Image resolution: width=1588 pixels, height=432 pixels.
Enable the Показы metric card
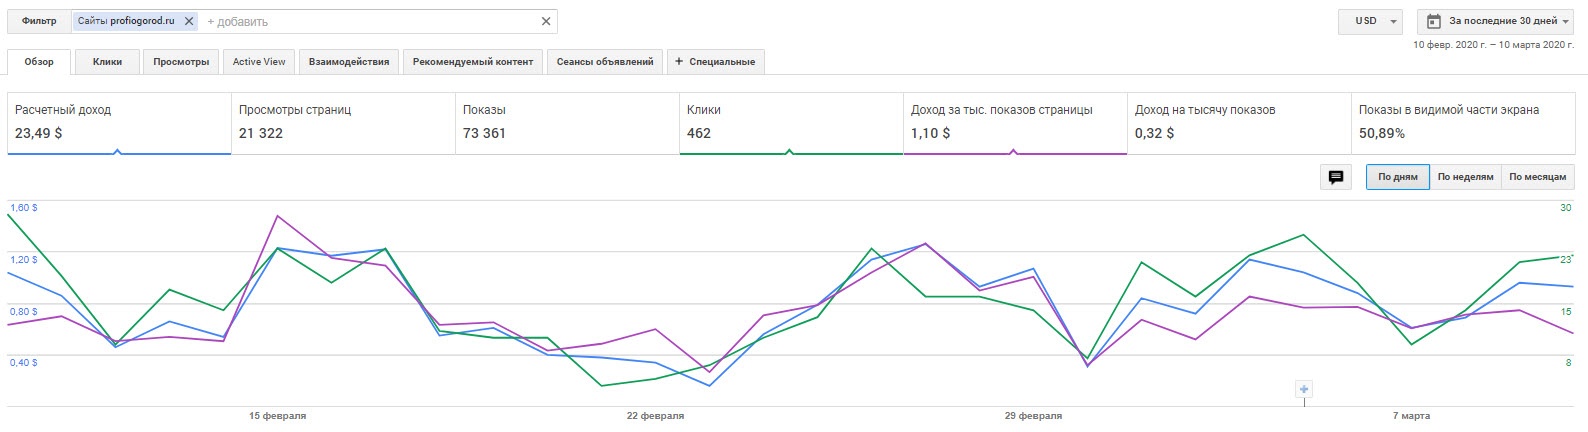click(x=566, y=122)
